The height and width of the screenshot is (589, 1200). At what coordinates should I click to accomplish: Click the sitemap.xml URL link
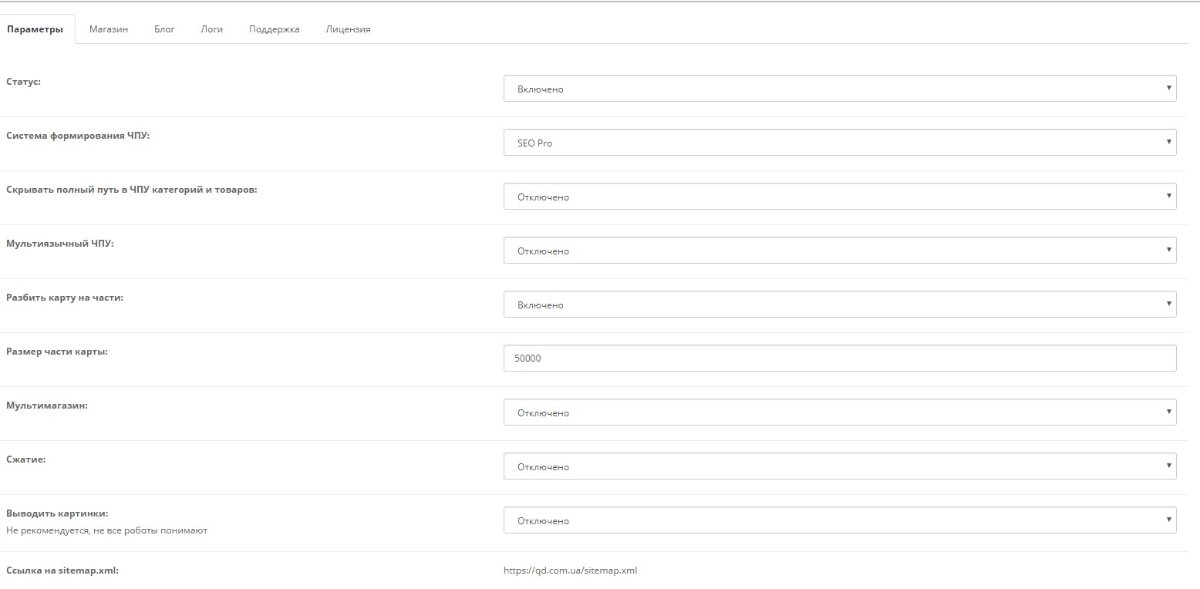pos(570,571)
